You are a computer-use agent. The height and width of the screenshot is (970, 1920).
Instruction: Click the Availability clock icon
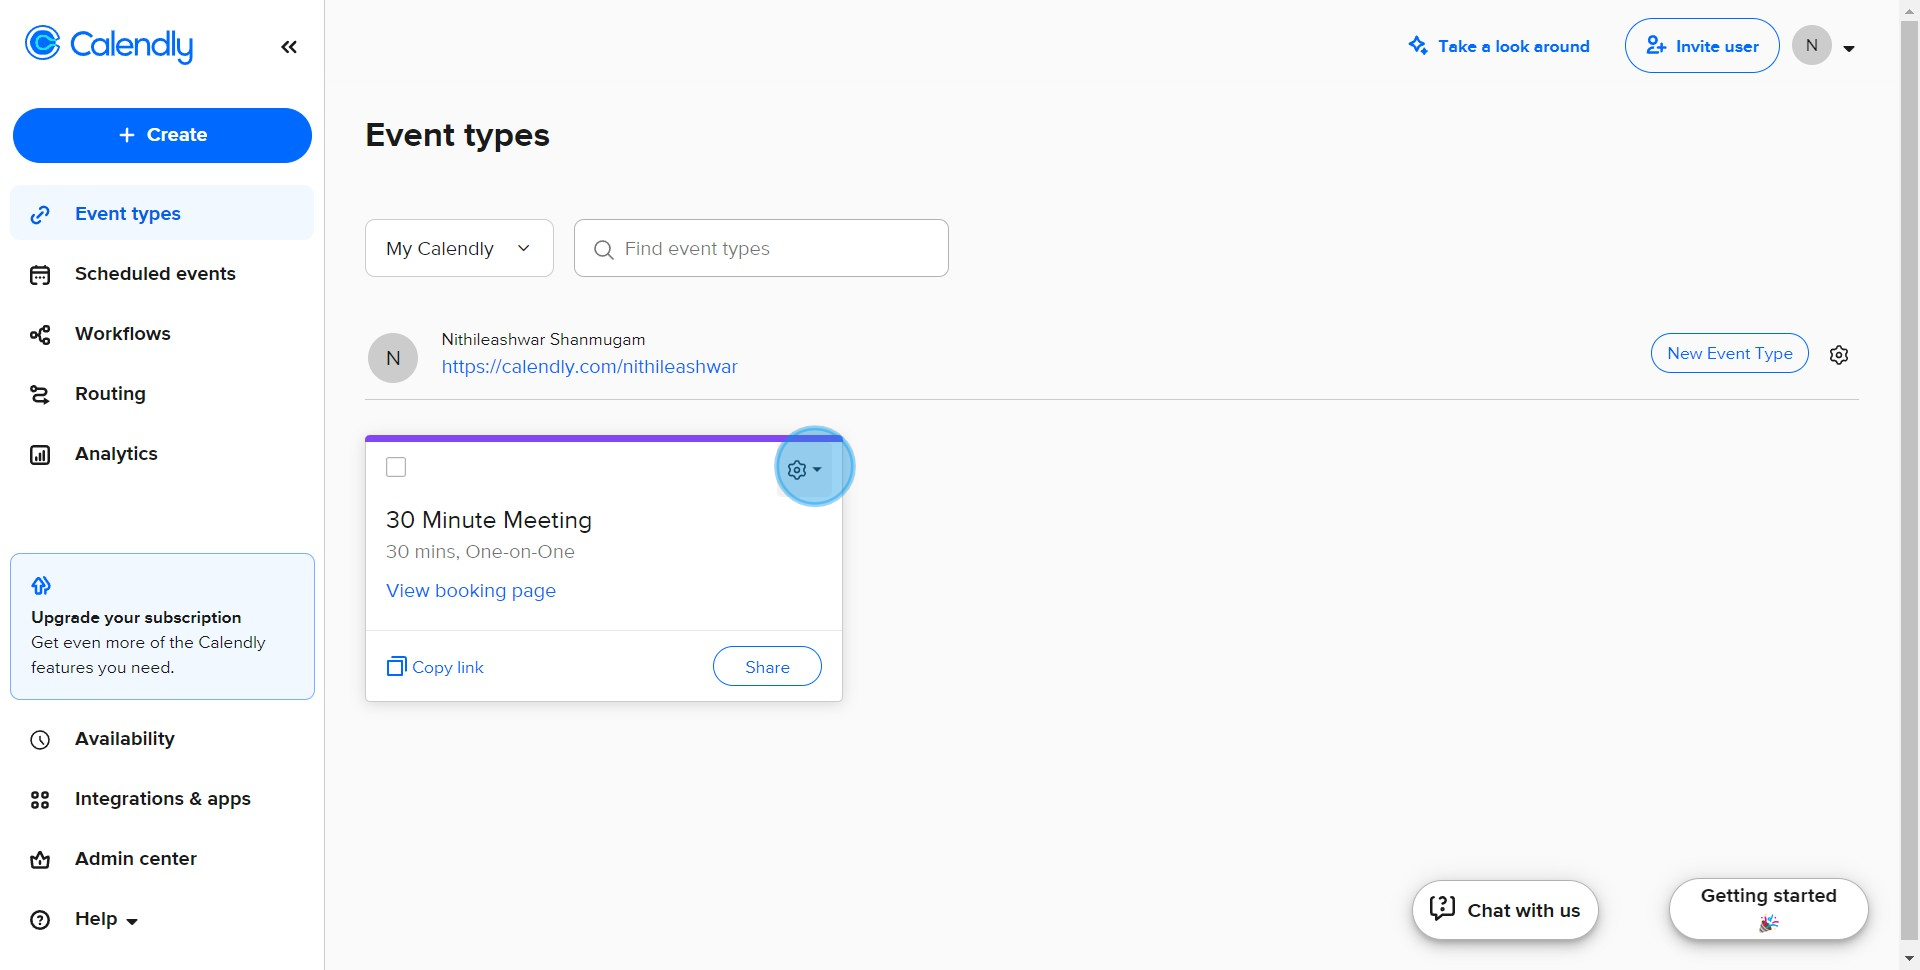tap(40, 740)
